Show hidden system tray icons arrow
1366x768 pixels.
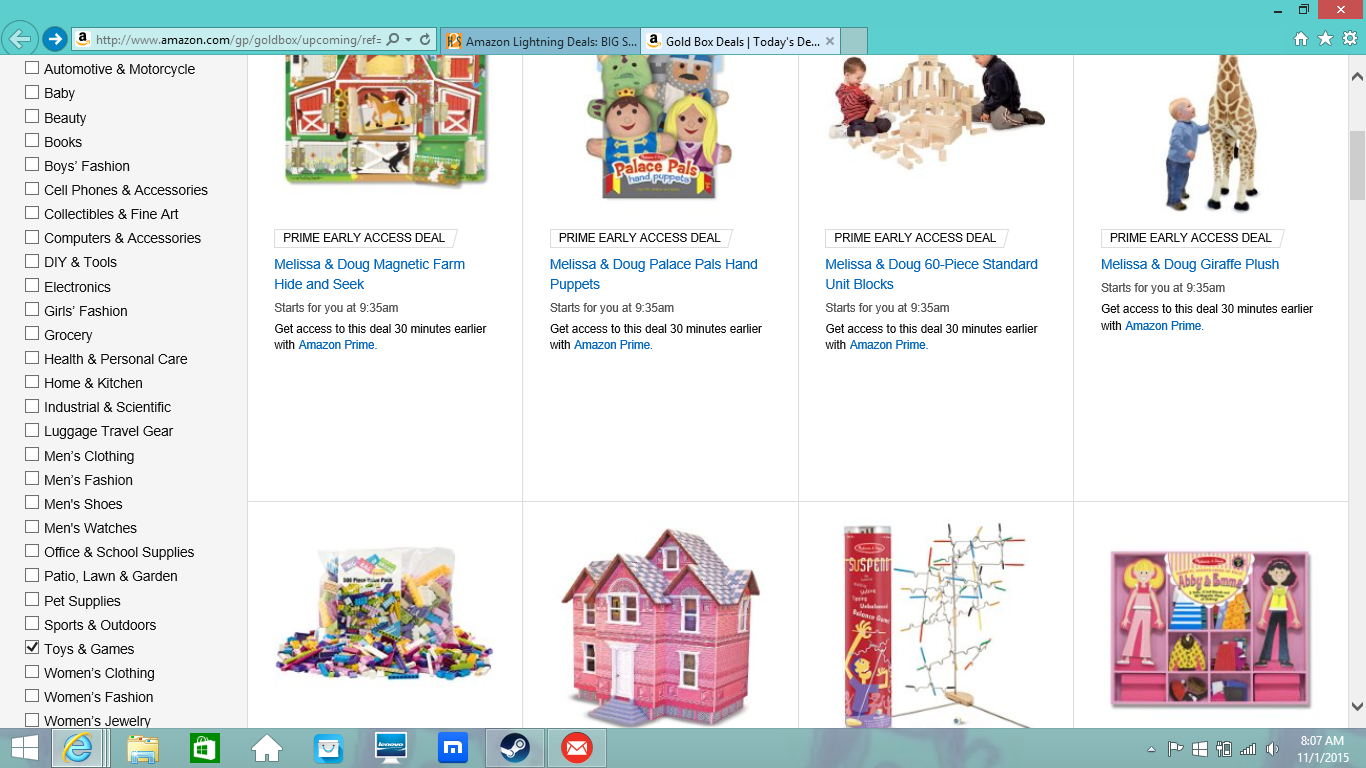(x=1151, y=749)
